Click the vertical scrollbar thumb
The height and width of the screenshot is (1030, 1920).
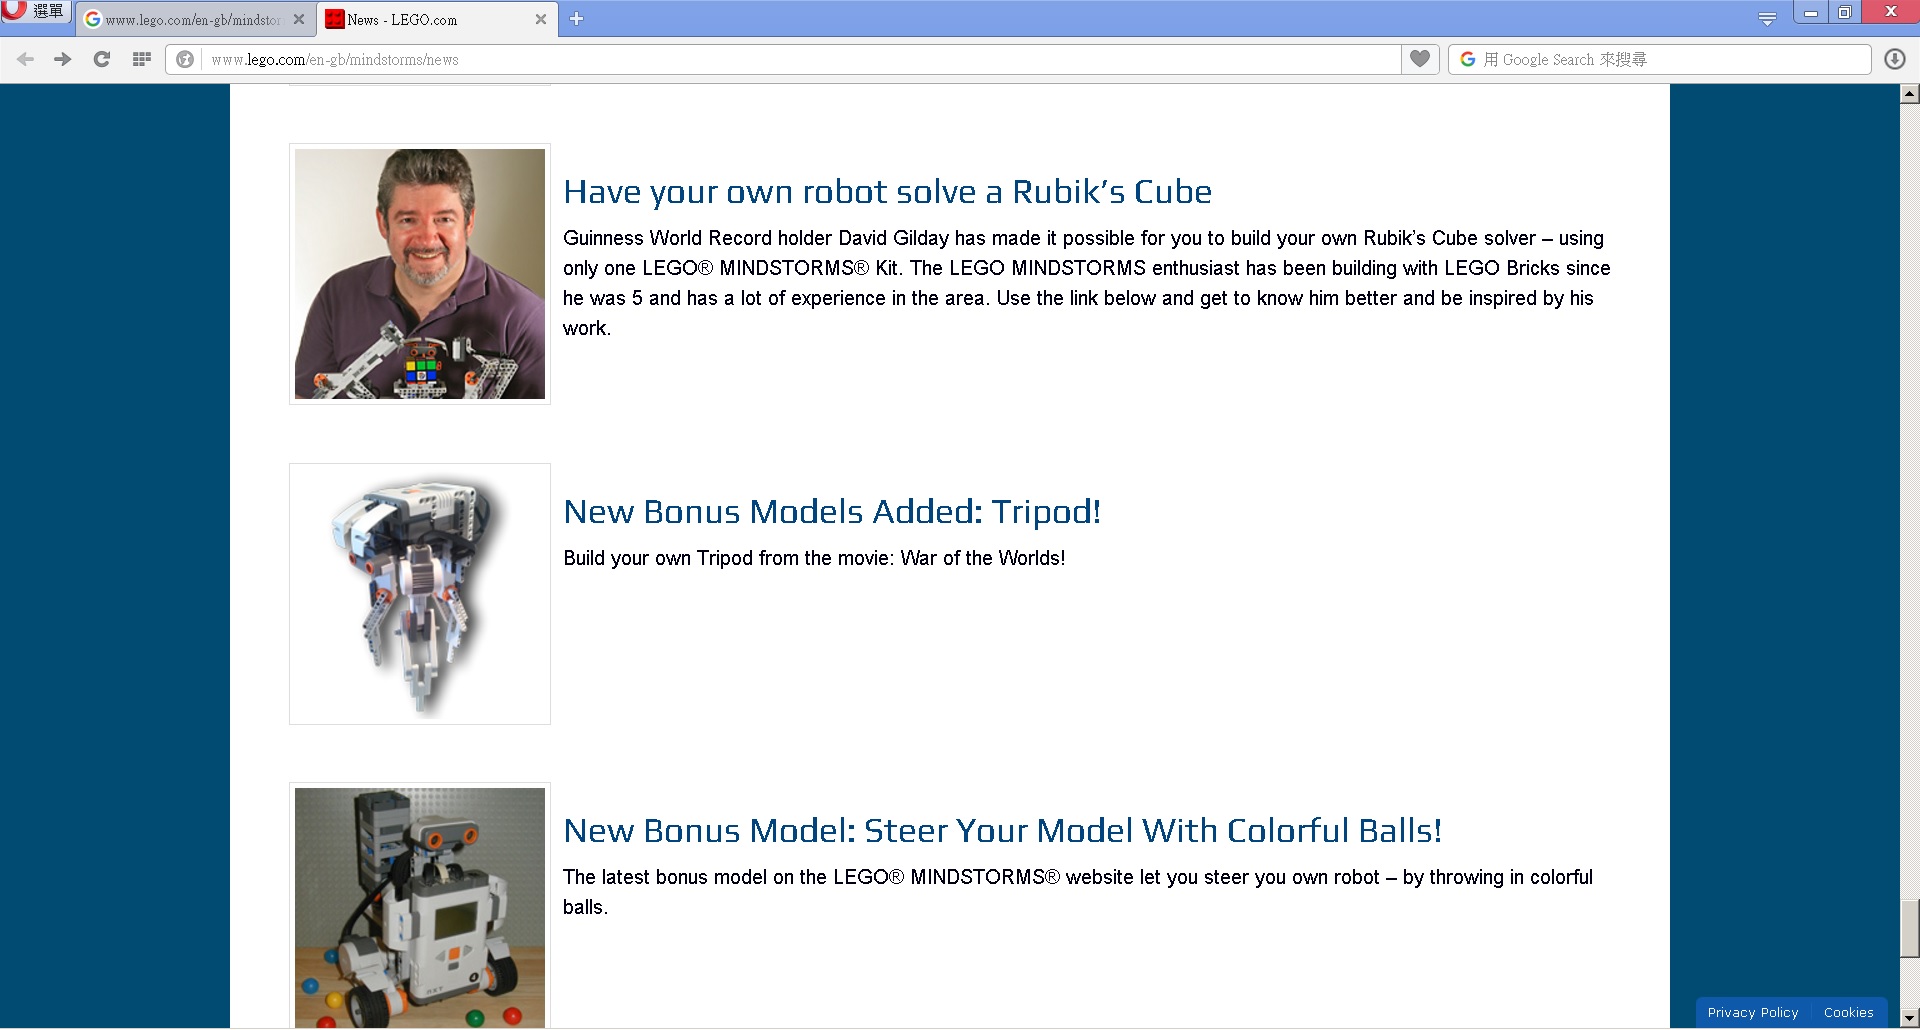[1909, 928]
